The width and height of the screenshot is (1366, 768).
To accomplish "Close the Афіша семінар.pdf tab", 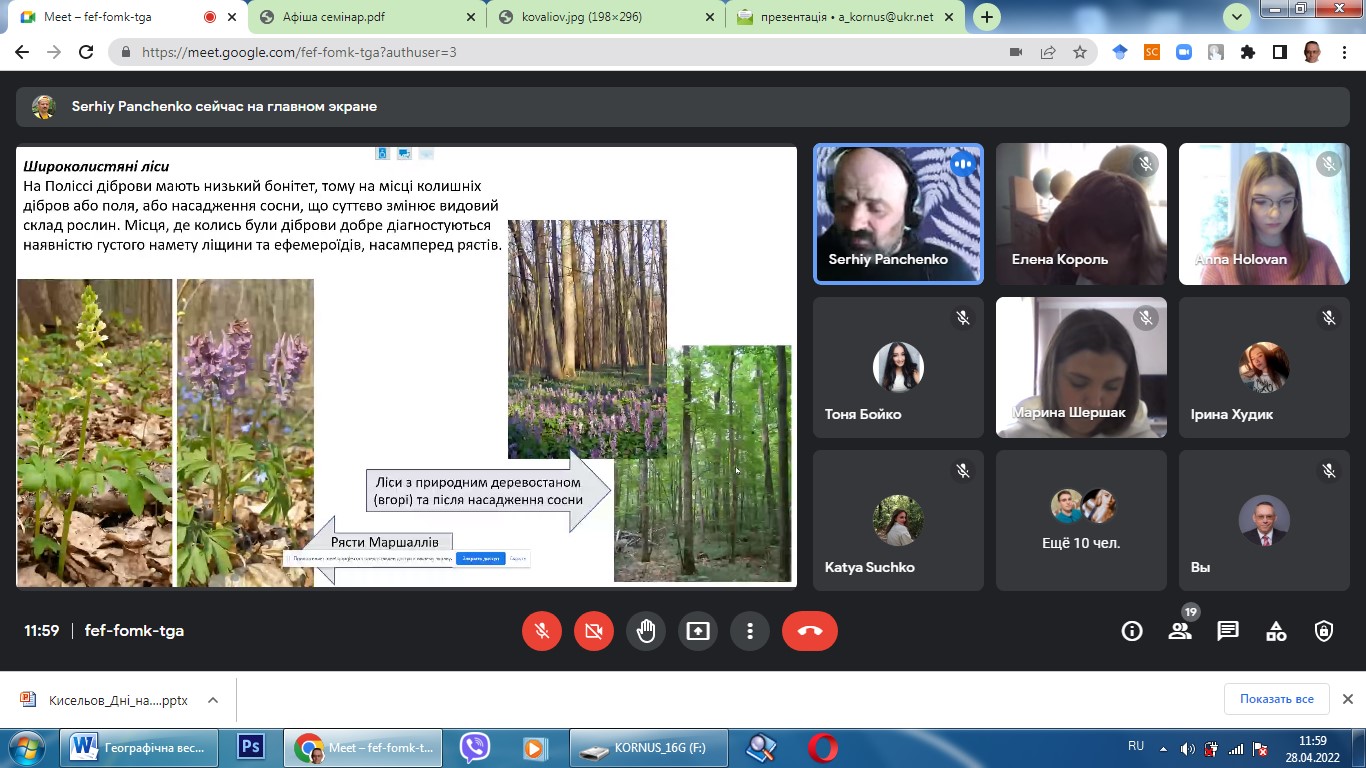I will pyautogui.click(x=470, y=17).
